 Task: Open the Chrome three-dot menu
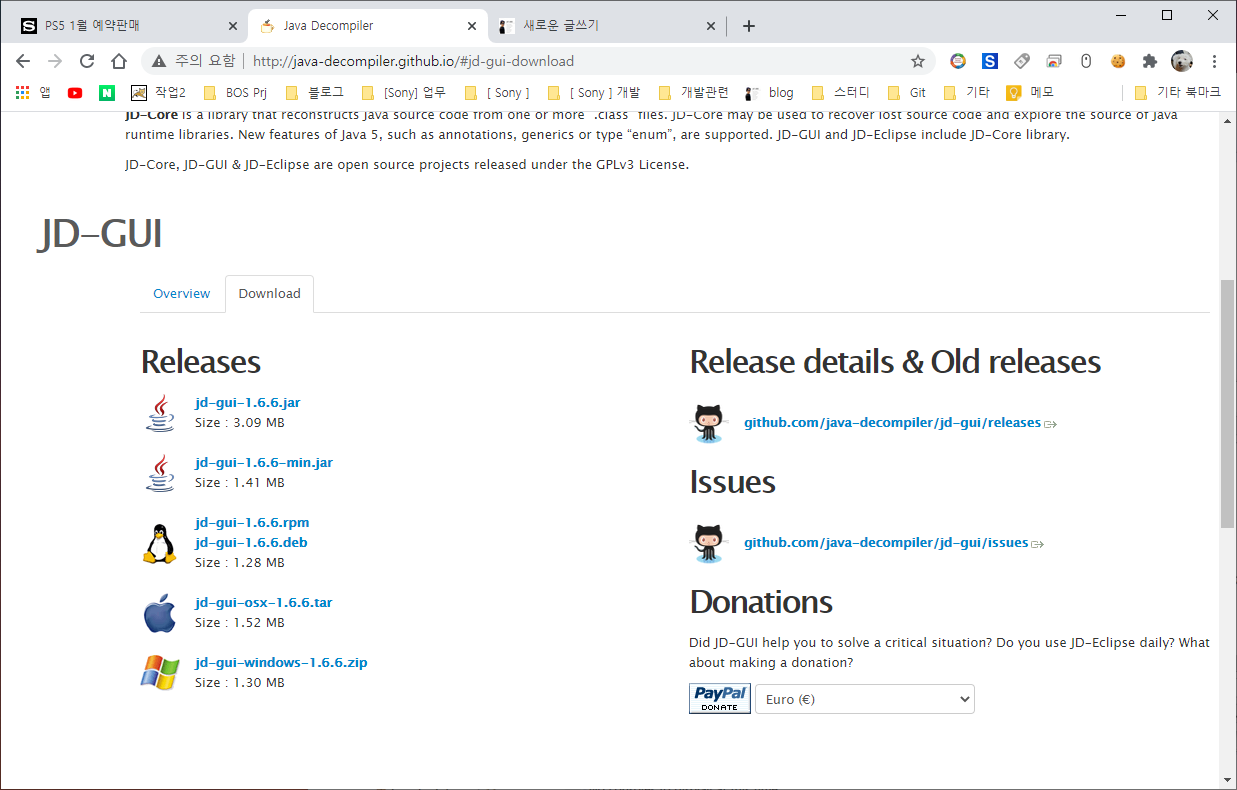(x=1214, y=61)
